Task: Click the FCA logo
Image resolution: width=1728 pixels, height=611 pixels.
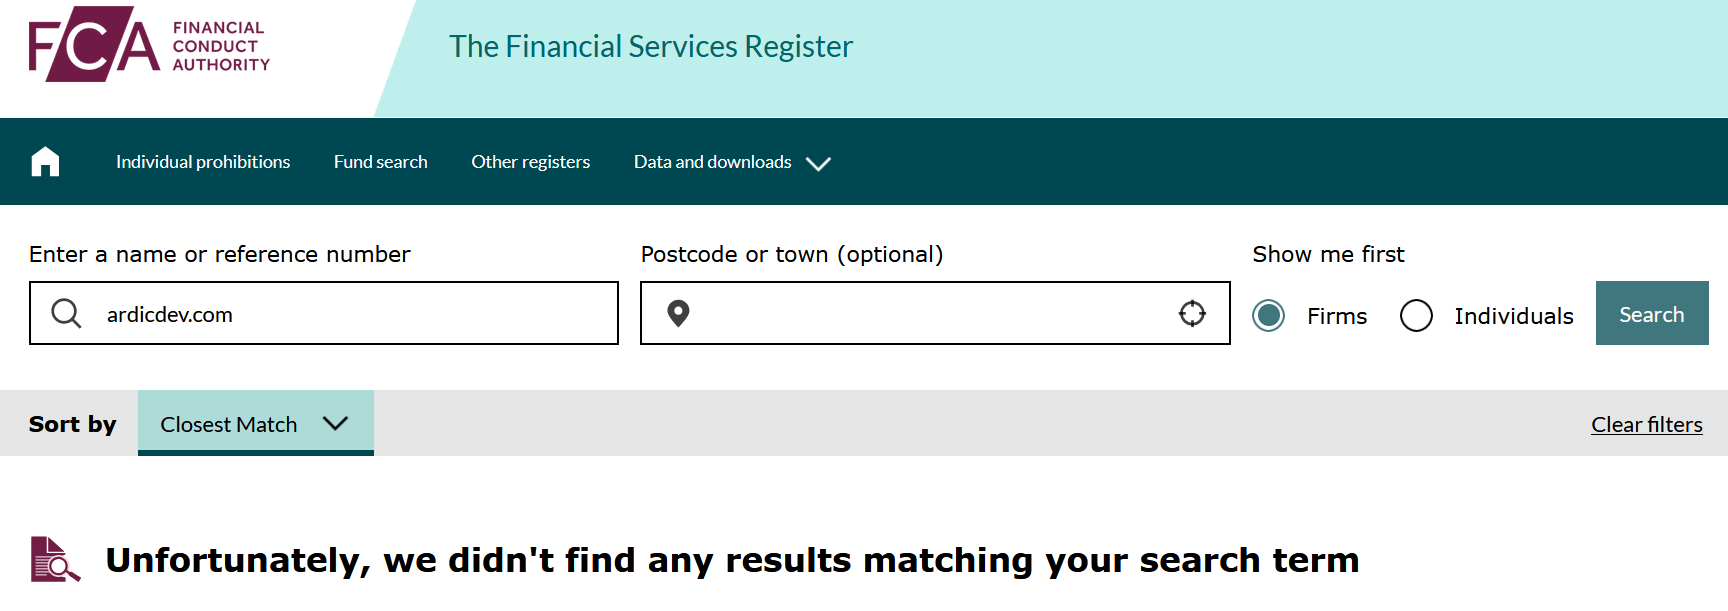Action: pyautogui.click(x=149, y=45)
